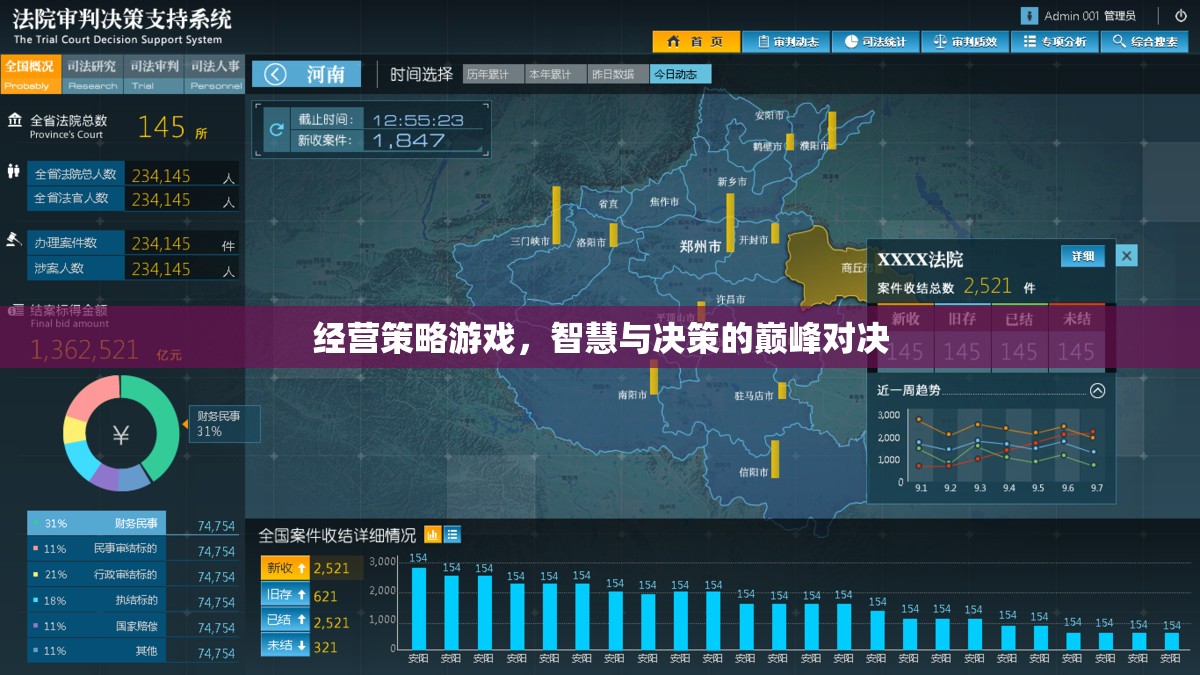
Task: Collapse the 近一周趋势 chart section
Action: 1097,391
